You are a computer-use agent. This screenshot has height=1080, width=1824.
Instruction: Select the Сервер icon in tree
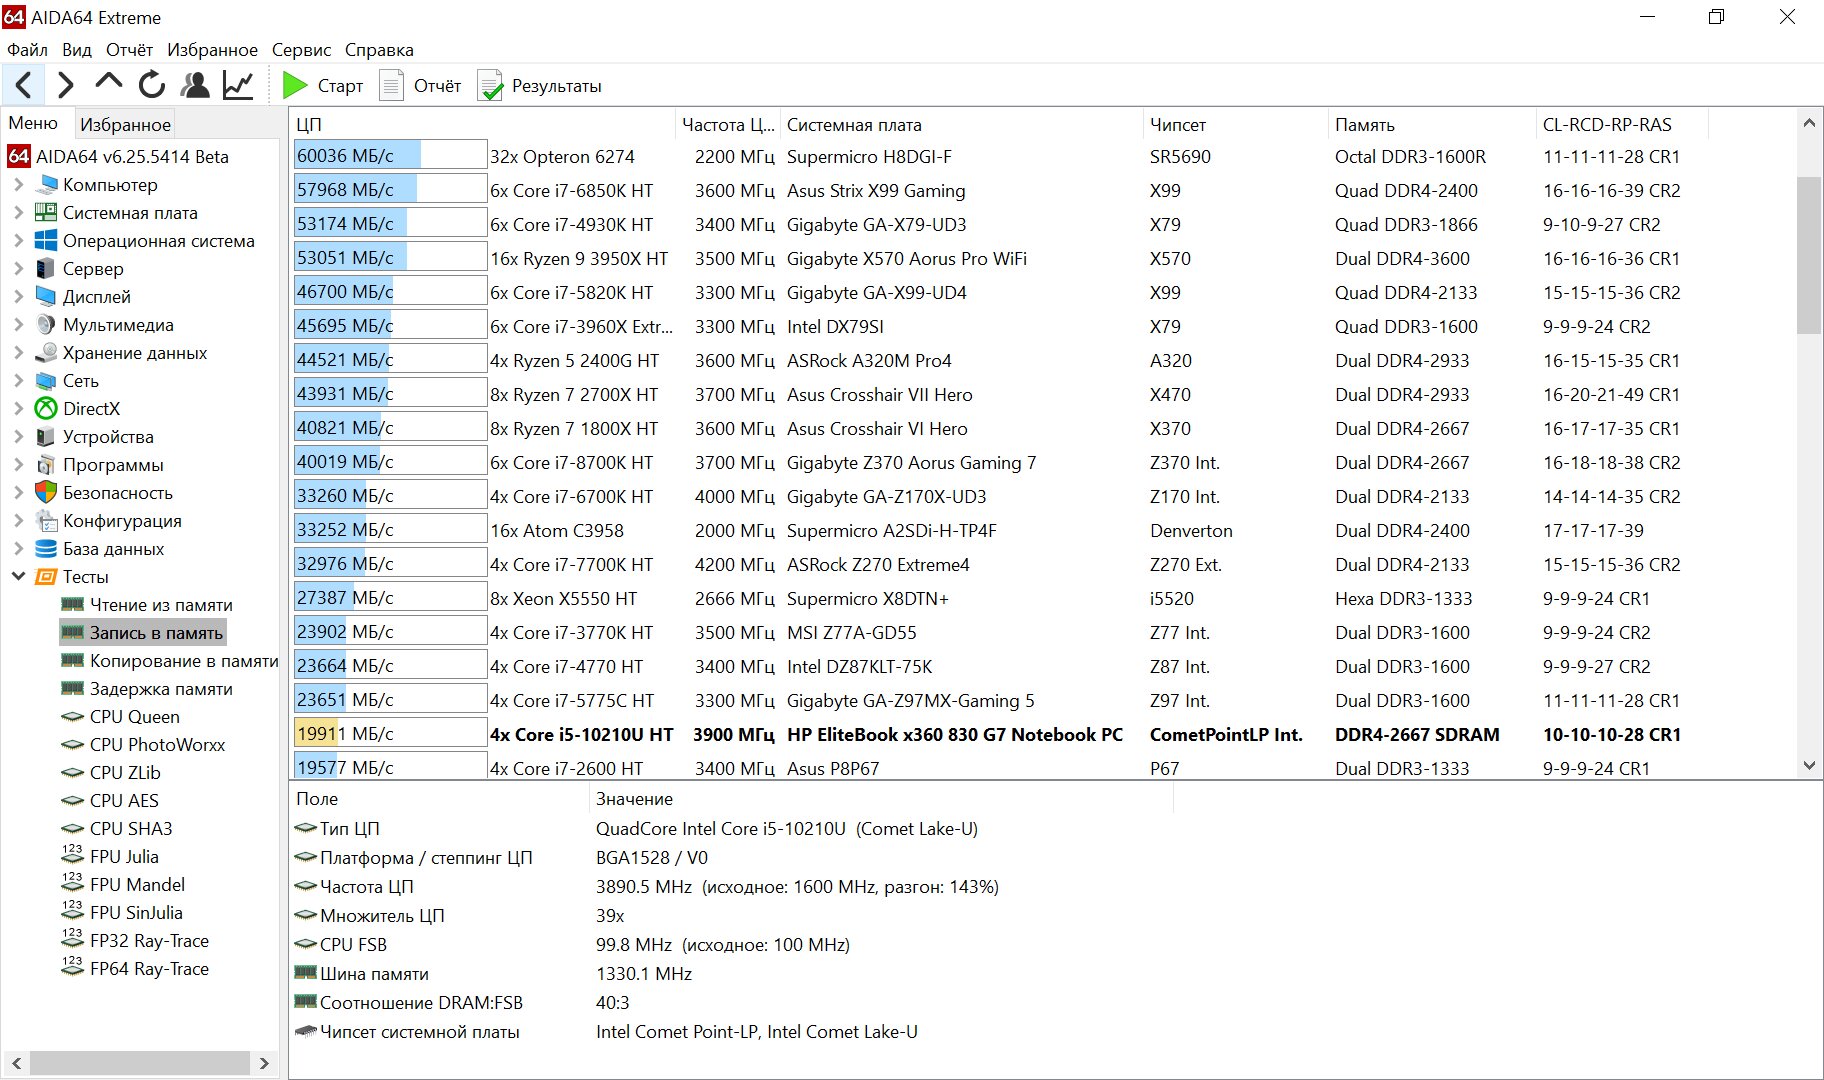(45, 269)
